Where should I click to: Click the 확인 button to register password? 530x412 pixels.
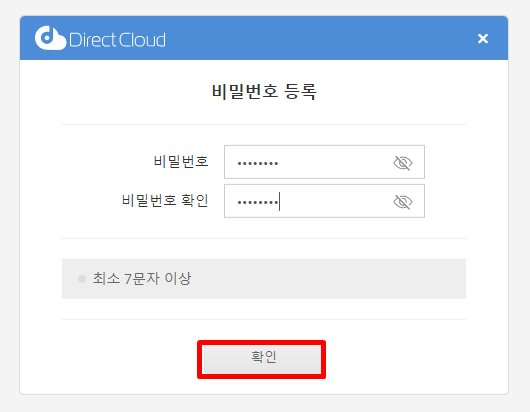coord(262,359)
